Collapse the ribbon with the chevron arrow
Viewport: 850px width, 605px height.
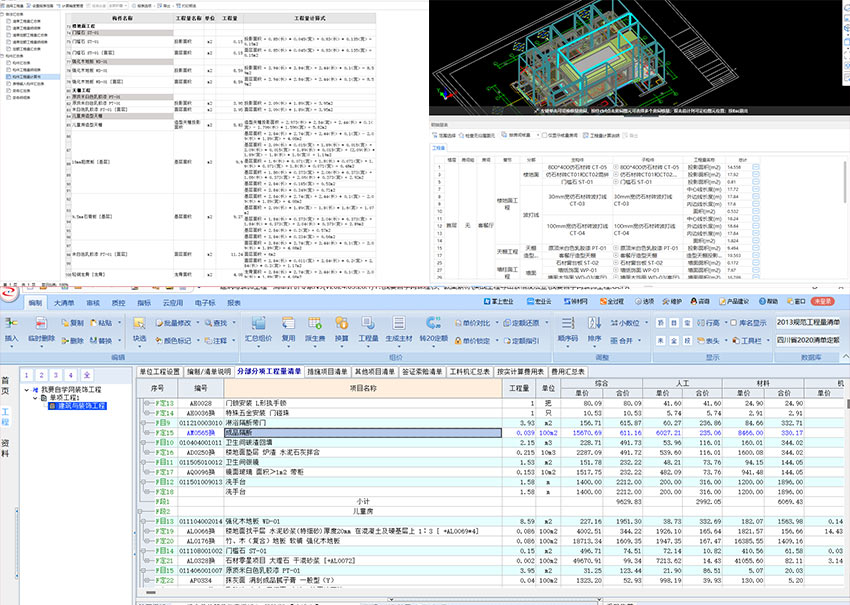click(846, 357)
